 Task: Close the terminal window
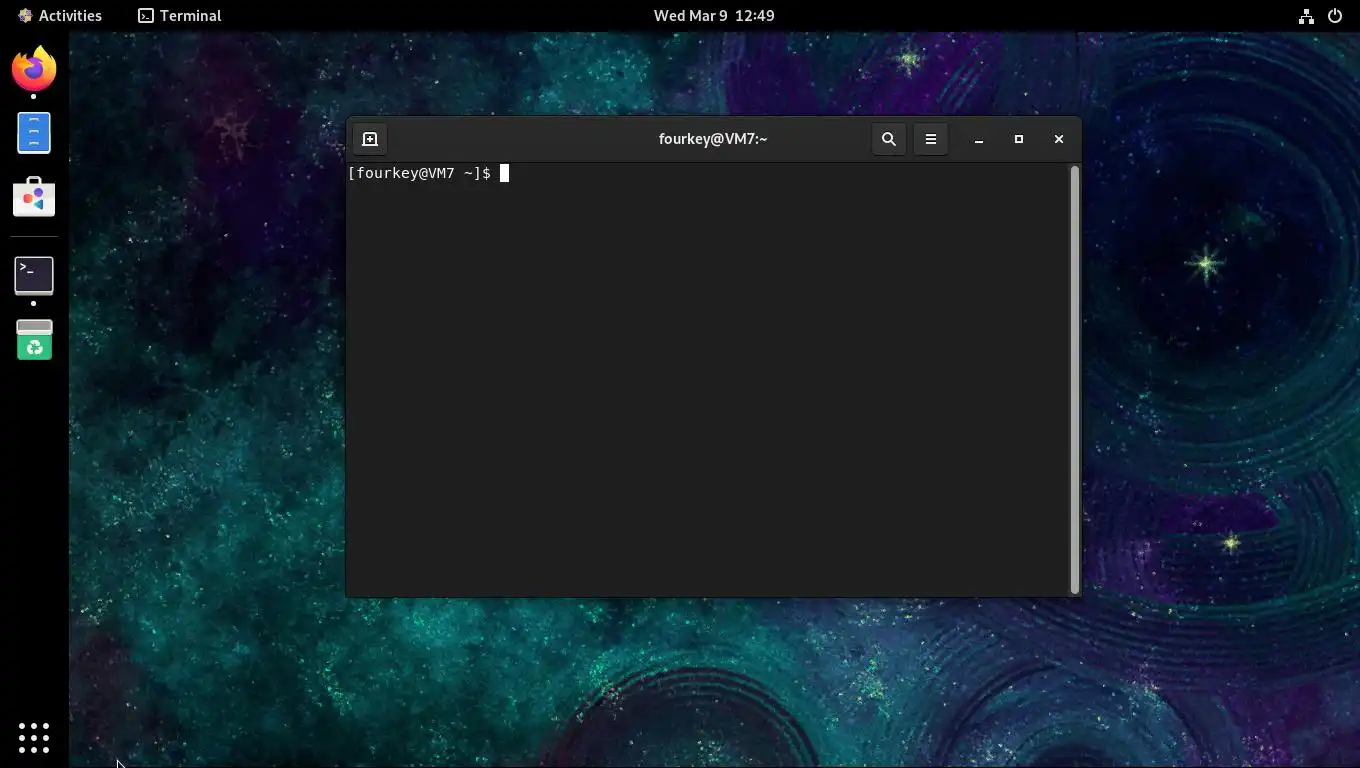click(1059, 139)
